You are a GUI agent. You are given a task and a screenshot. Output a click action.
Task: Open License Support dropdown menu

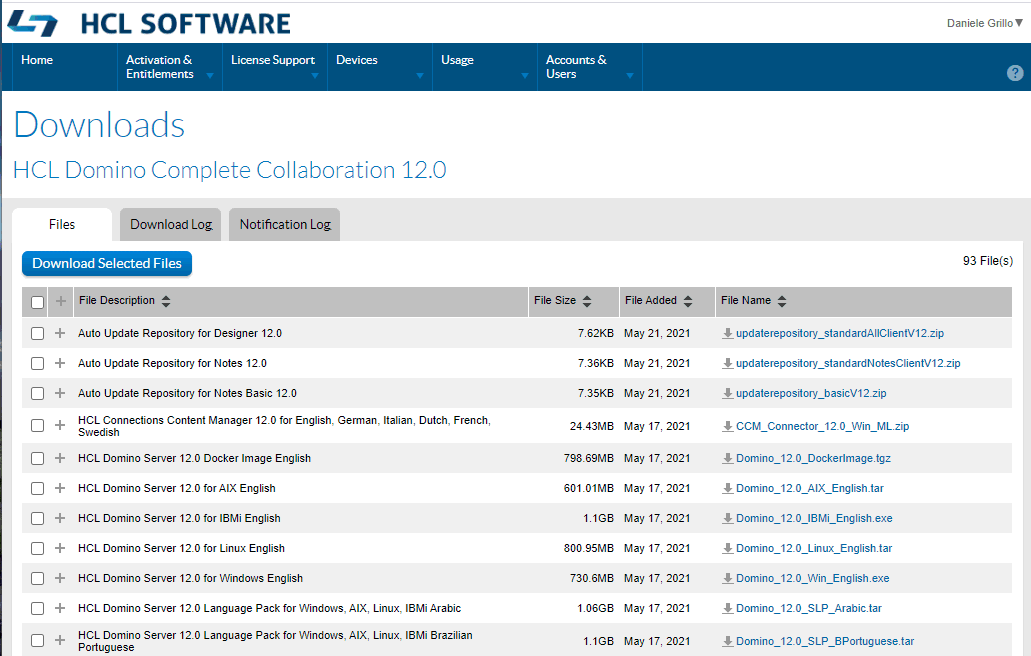click(x=275, y=67)
